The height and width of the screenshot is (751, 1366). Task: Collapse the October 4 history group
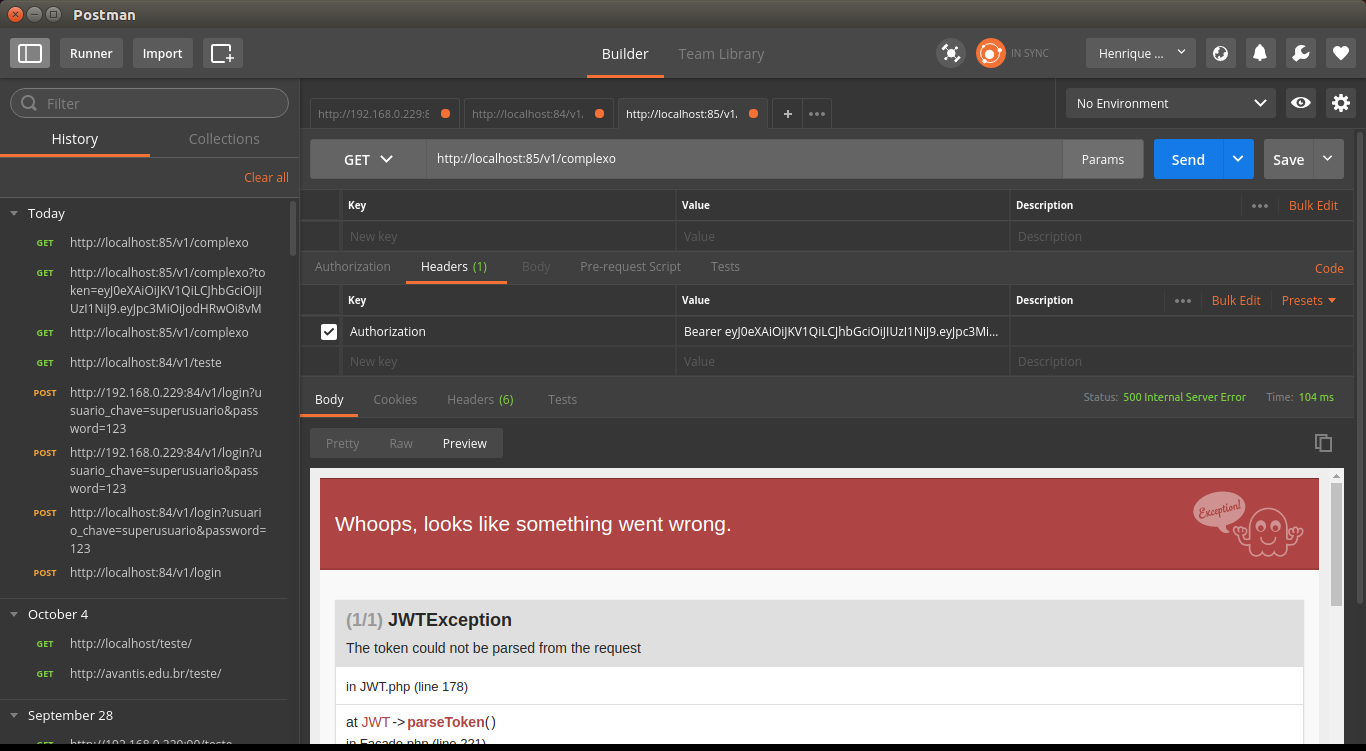coord(14,614)
